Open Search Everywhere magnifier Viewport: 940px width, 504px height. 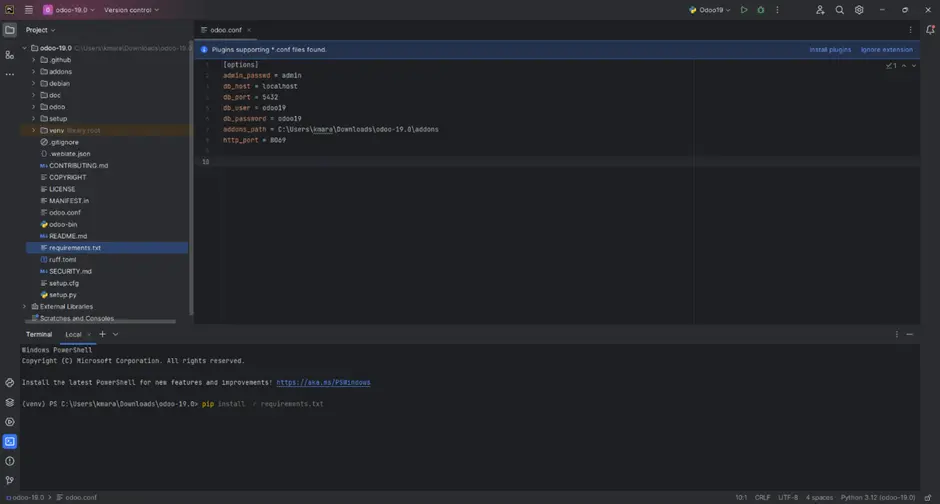840,10
